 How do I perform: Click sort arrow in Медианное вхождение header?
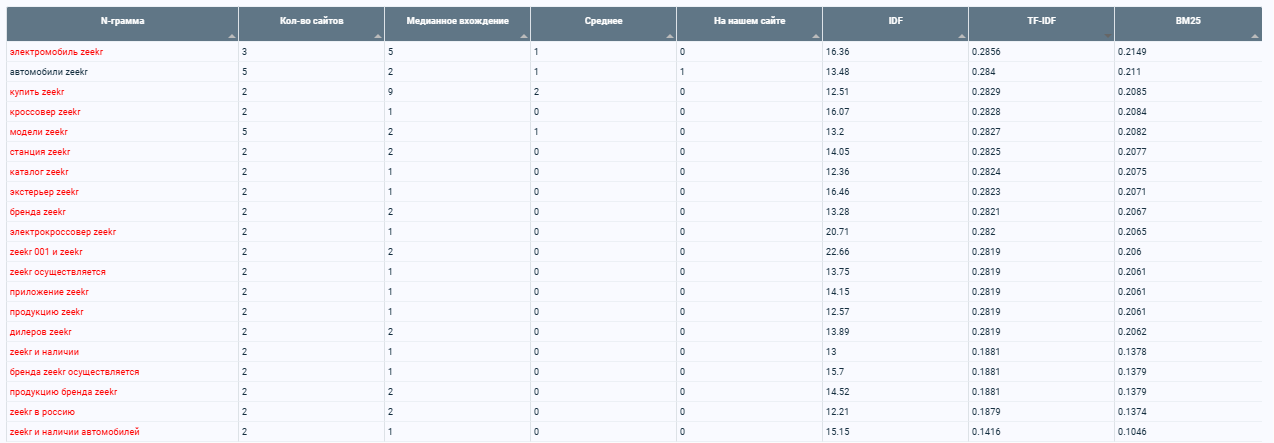(x=524, y=35)
